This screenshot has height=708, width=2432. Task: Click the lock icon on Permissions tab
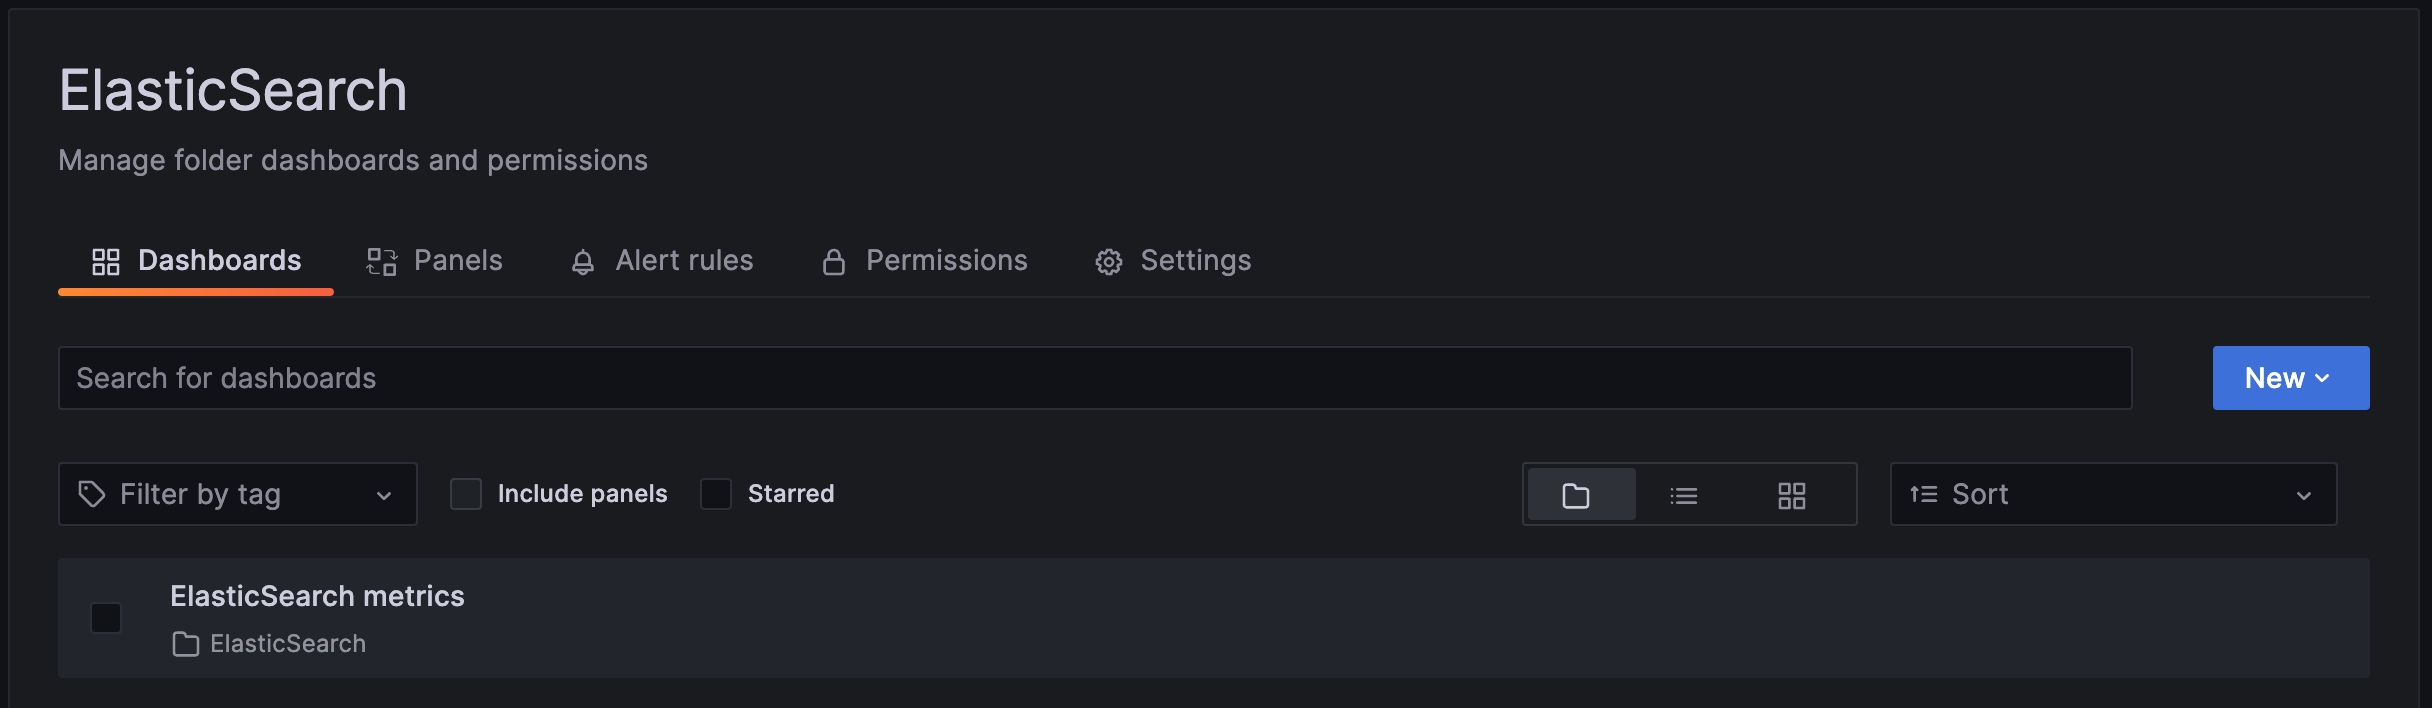[833, 260]
